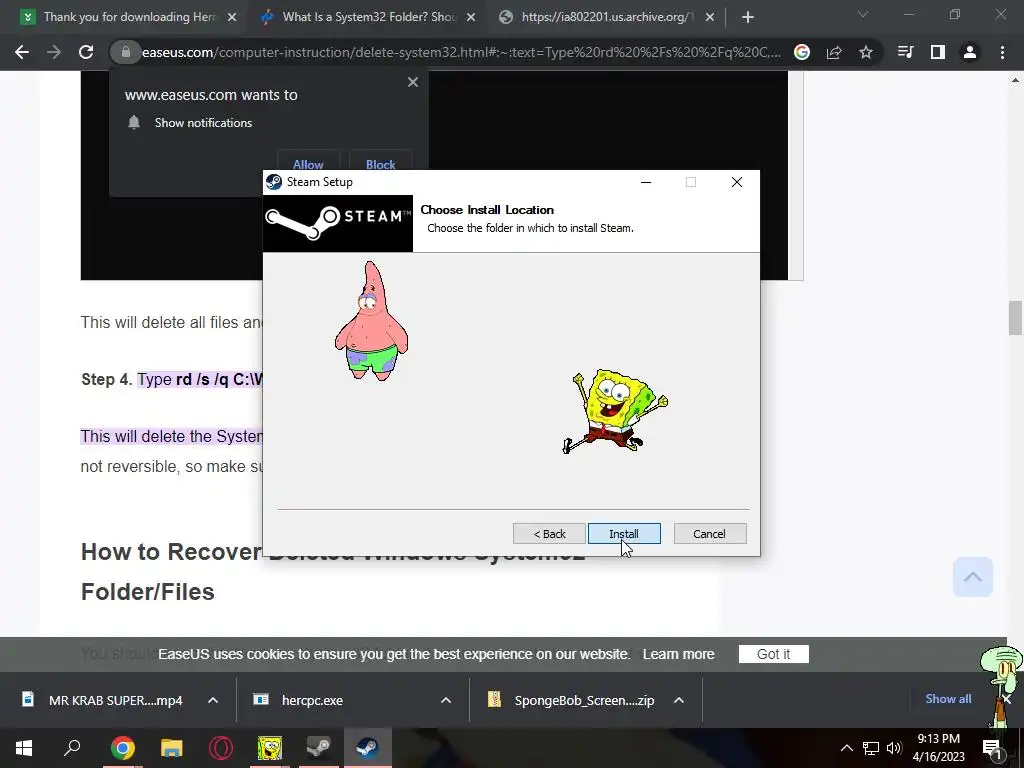Open the volume control in system tray
Viewport: 1024px width, 768px height.
pyautogui.click(x=894, y=748)
